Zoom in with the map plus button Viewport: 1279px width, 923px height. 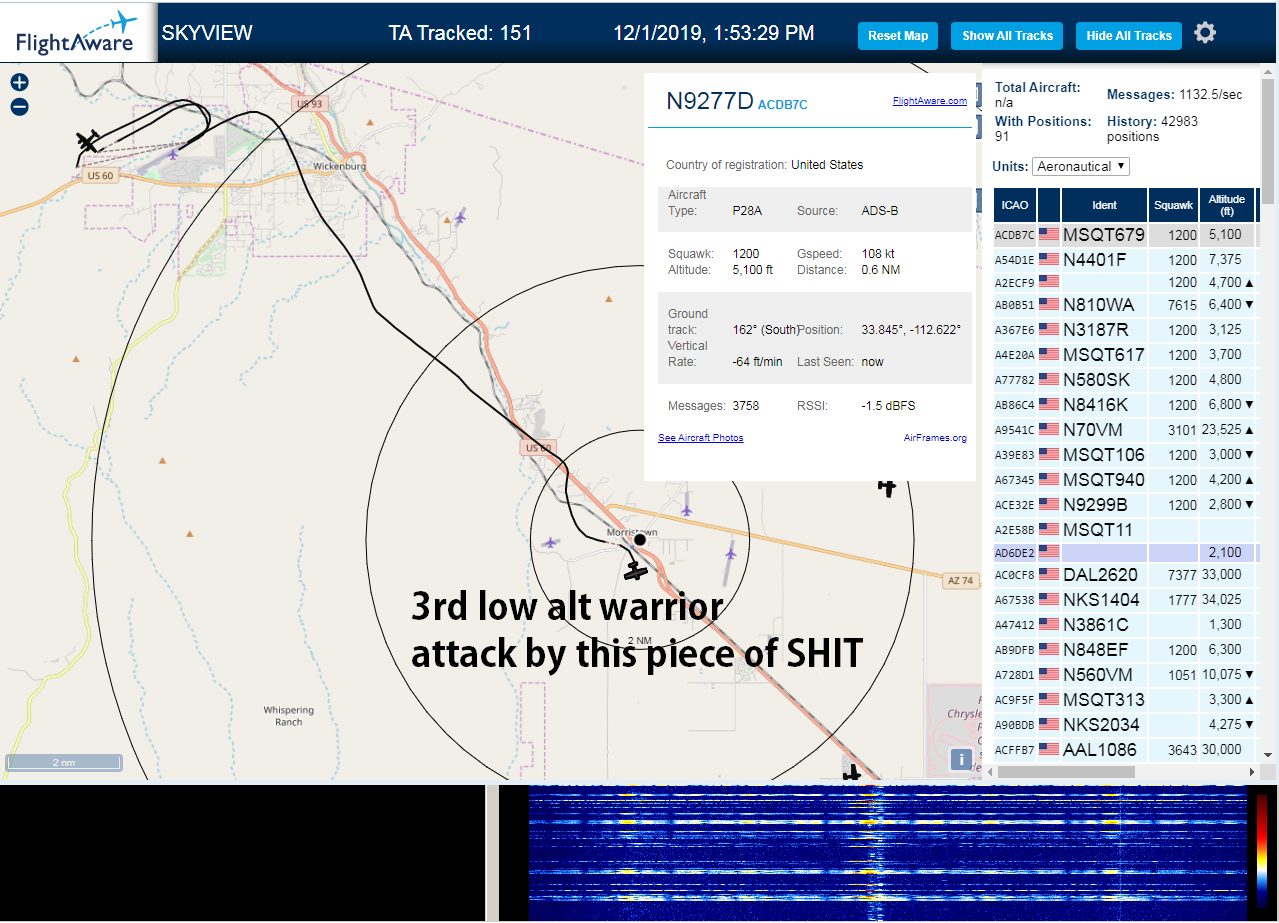click(19, 83)
